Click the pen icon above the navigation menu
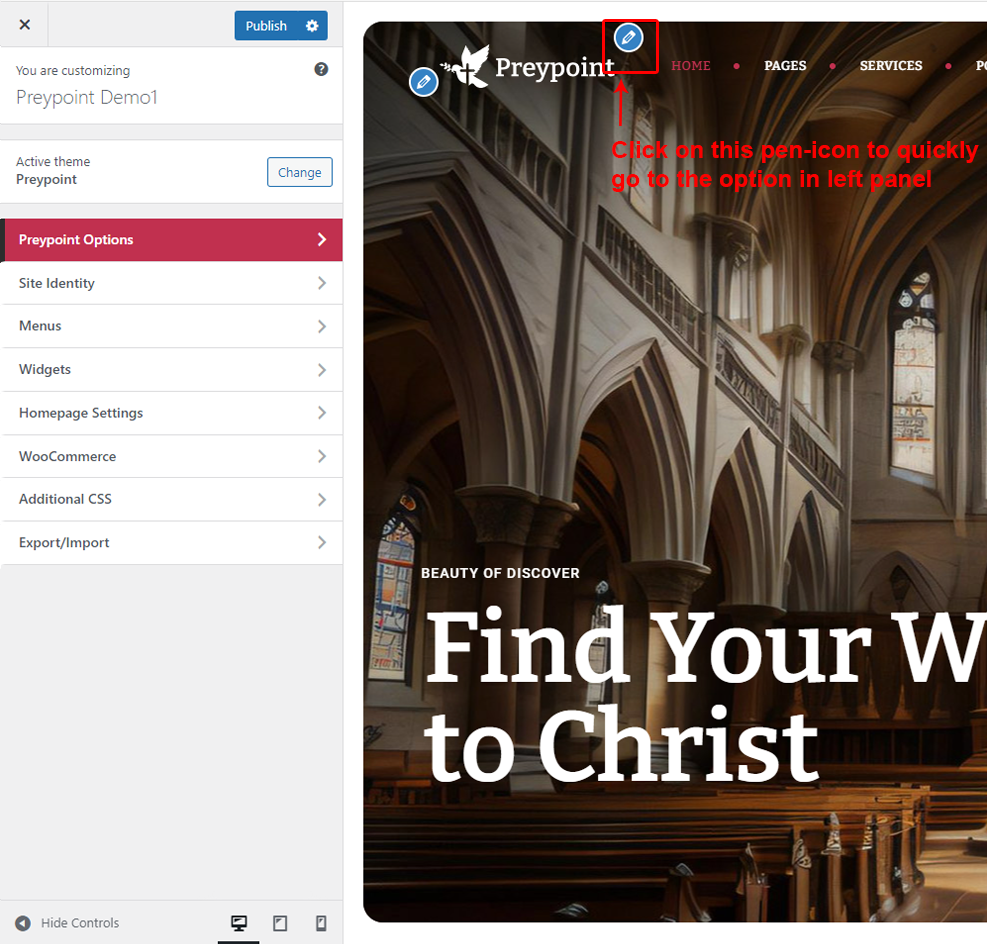Screen dimensions: 987x944 click(628, 38)
